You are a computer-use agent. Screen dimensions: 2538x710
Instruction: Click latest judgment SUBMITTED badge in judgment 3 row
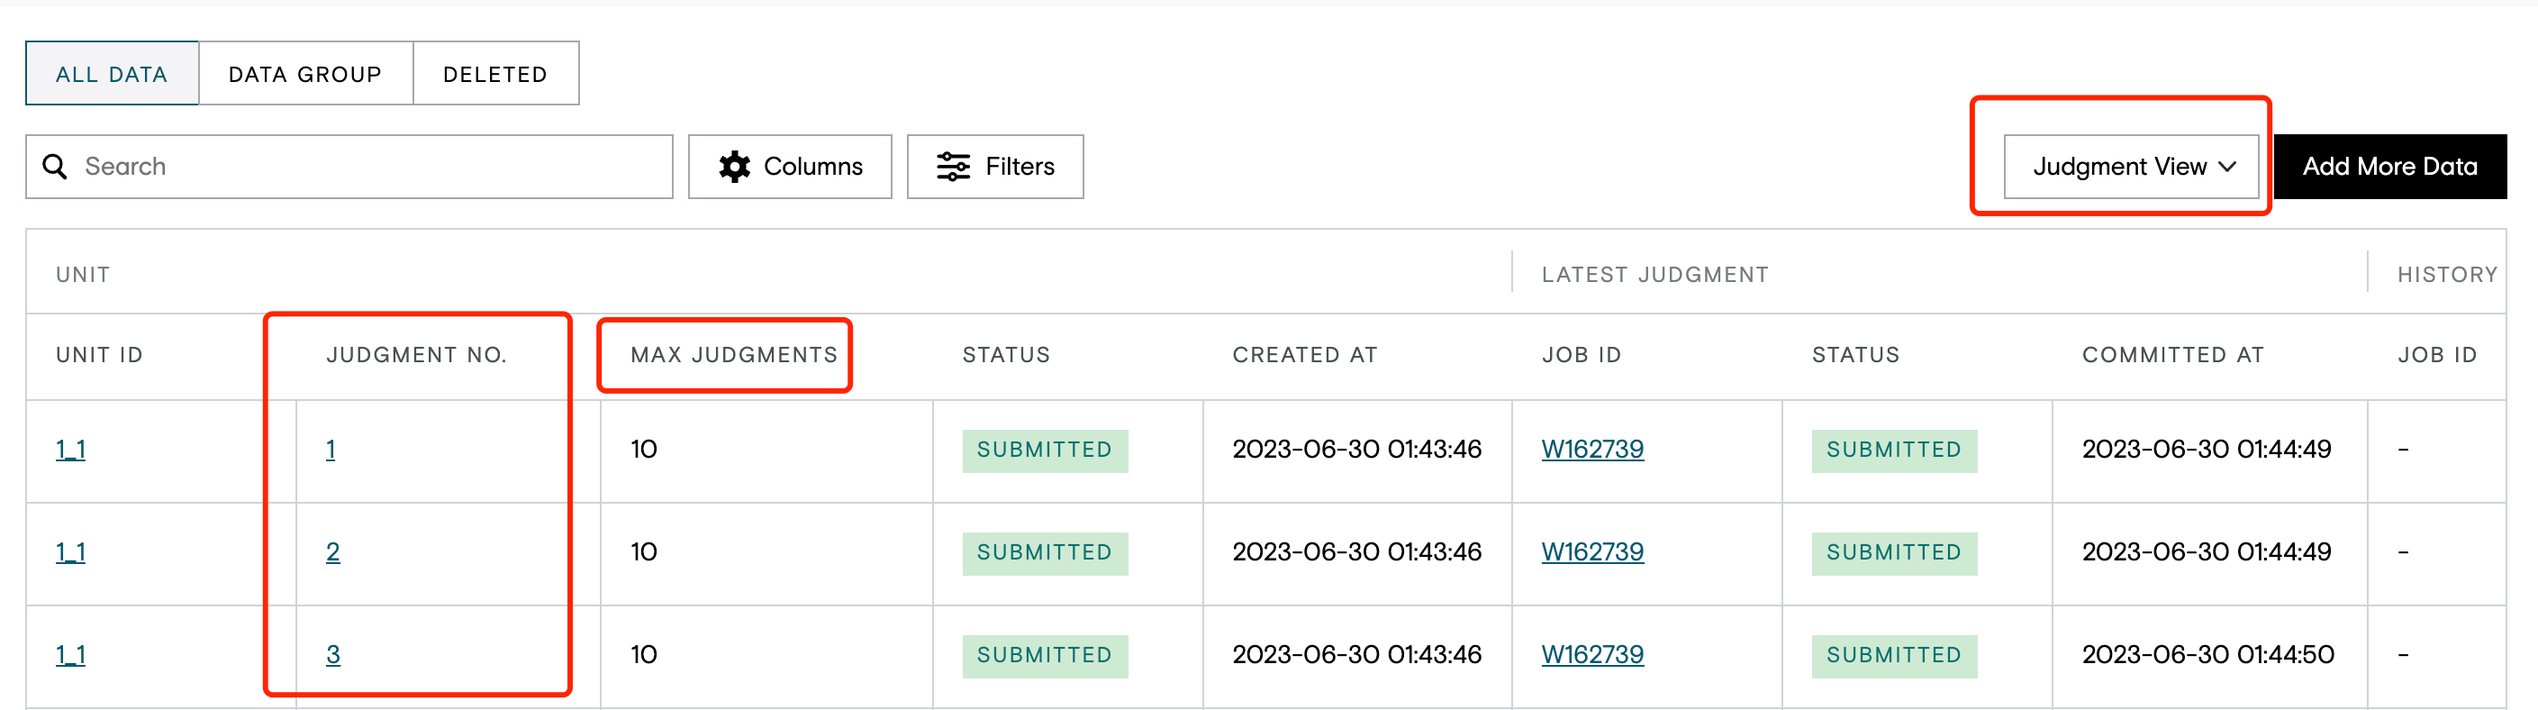1894,657
